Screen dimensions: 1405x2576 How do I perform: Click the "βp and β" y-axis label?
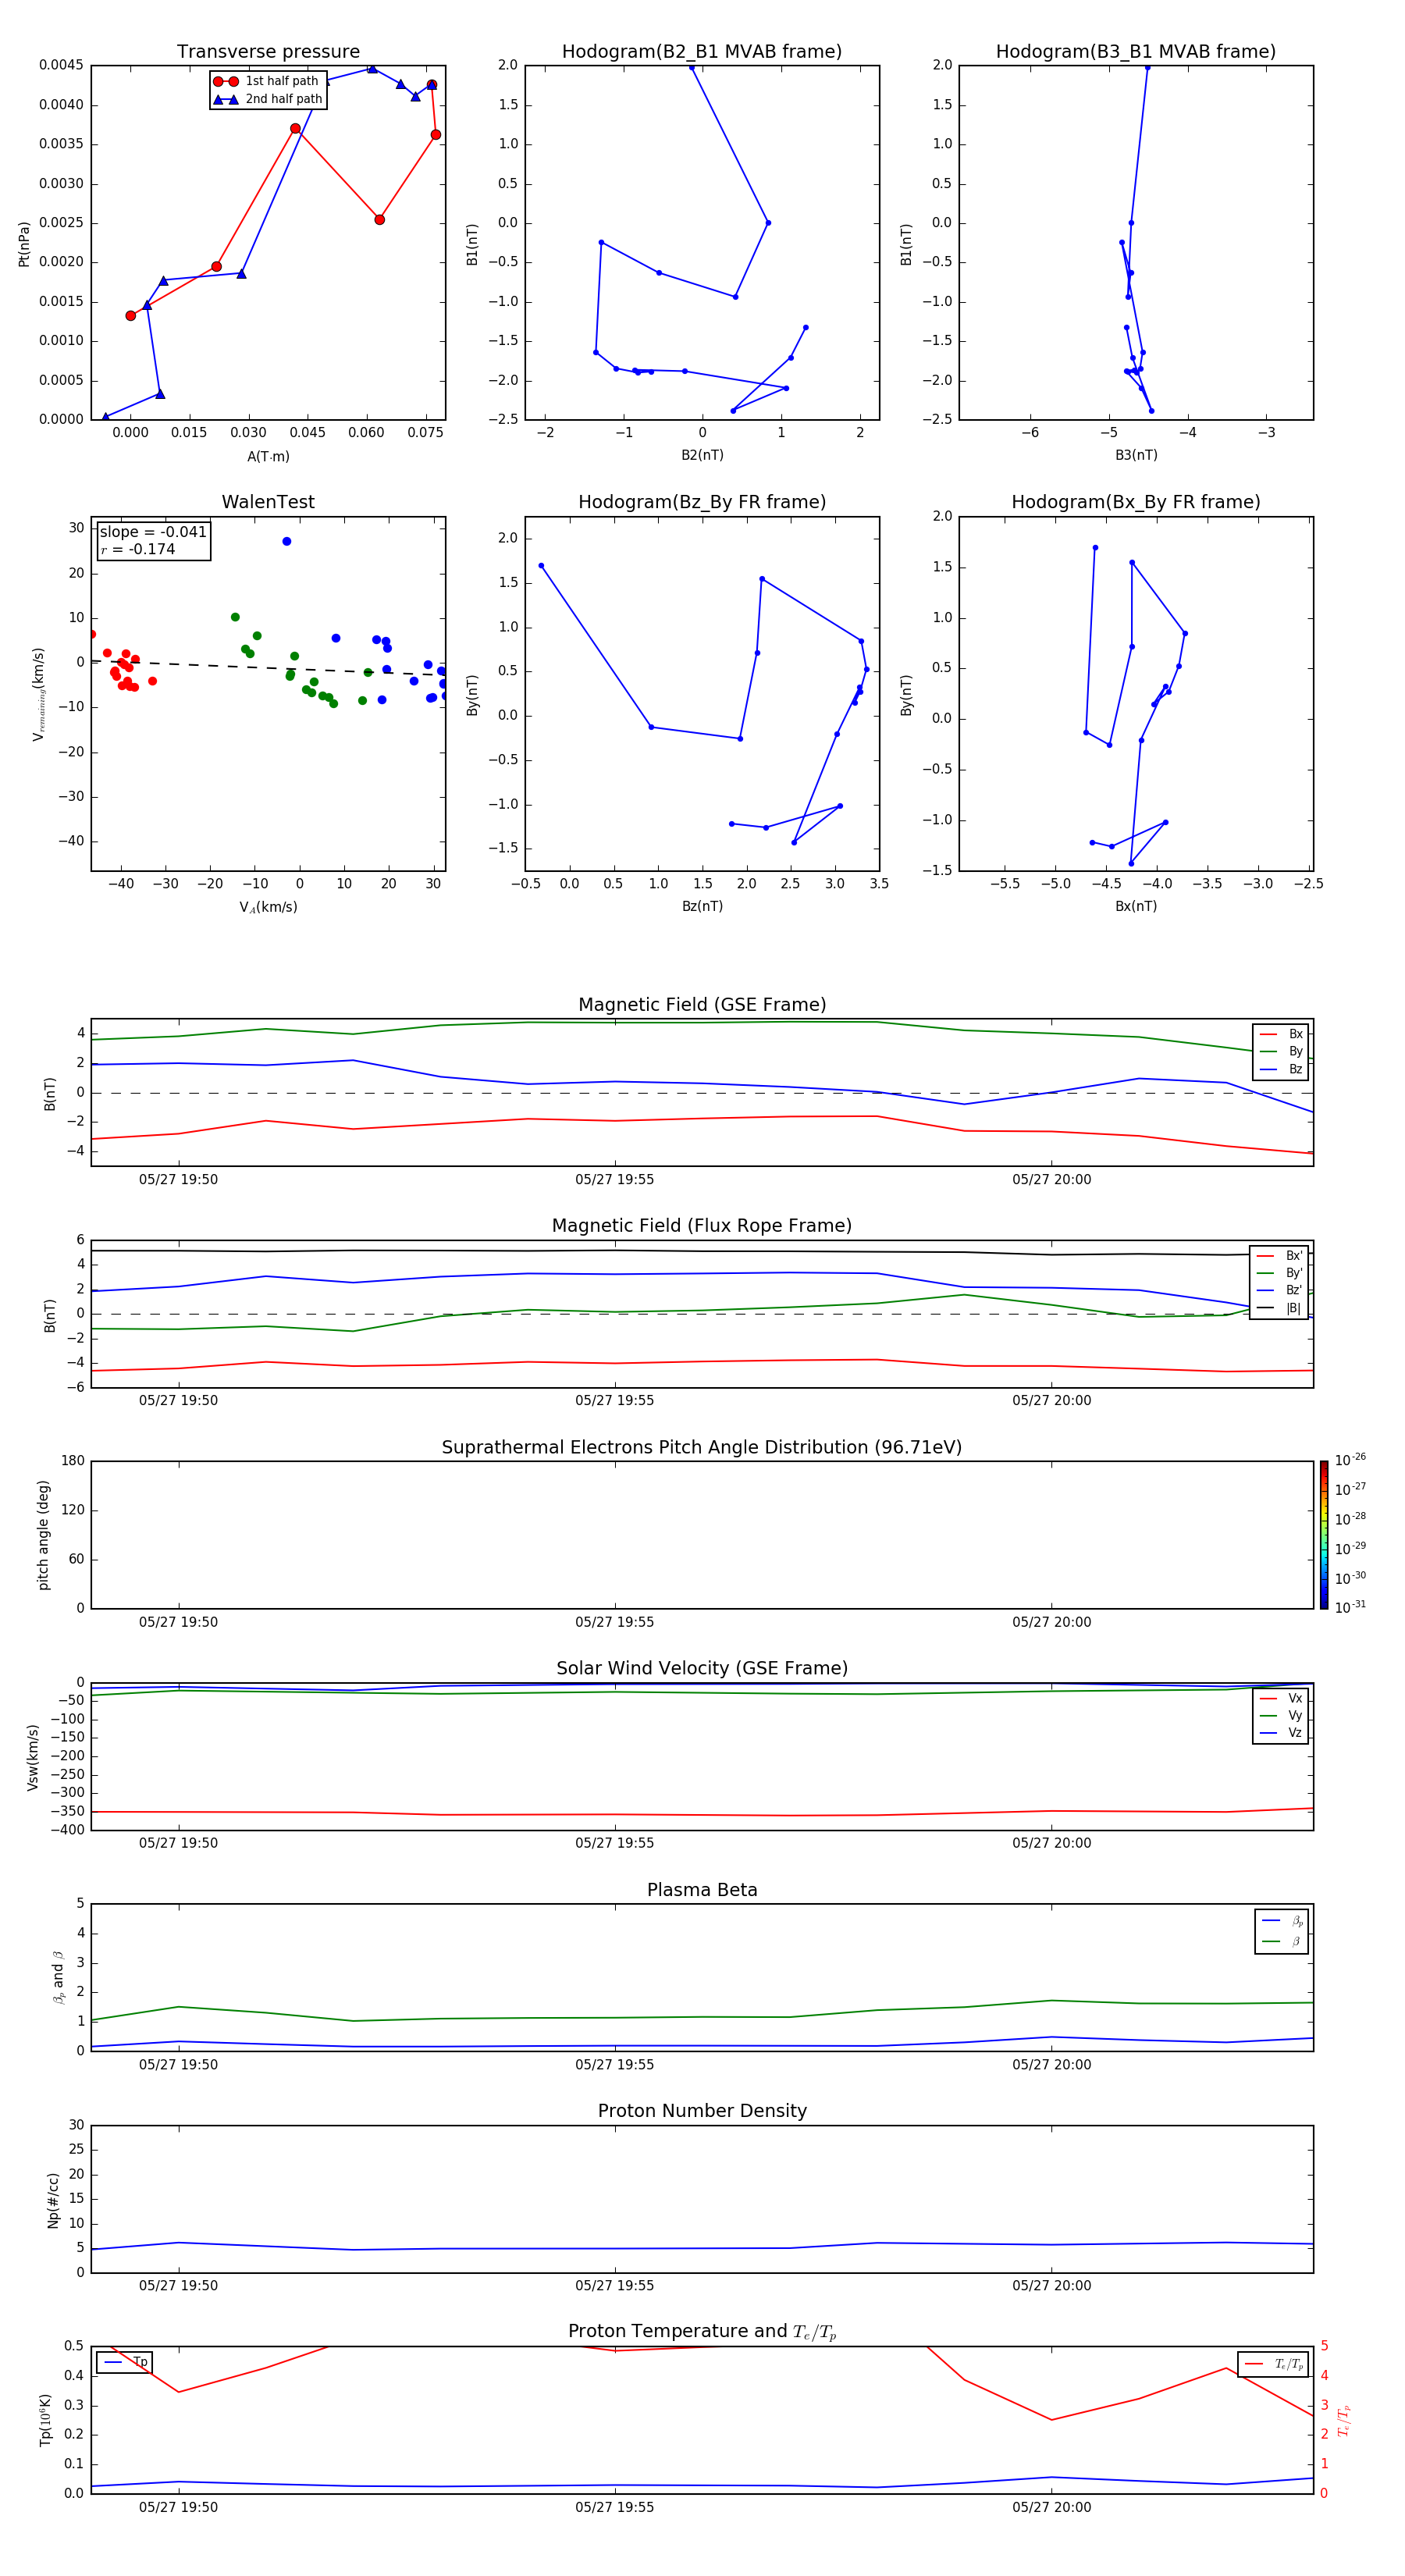click(58, 1977)
